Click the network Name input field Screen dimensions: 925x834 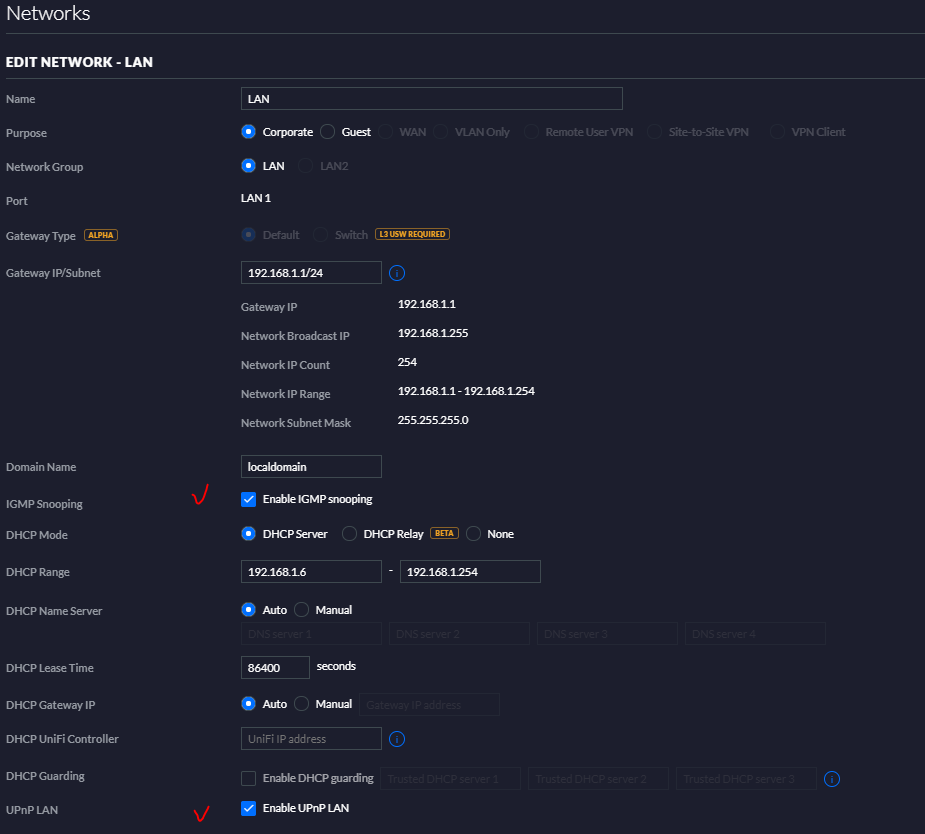coord(432,98)
